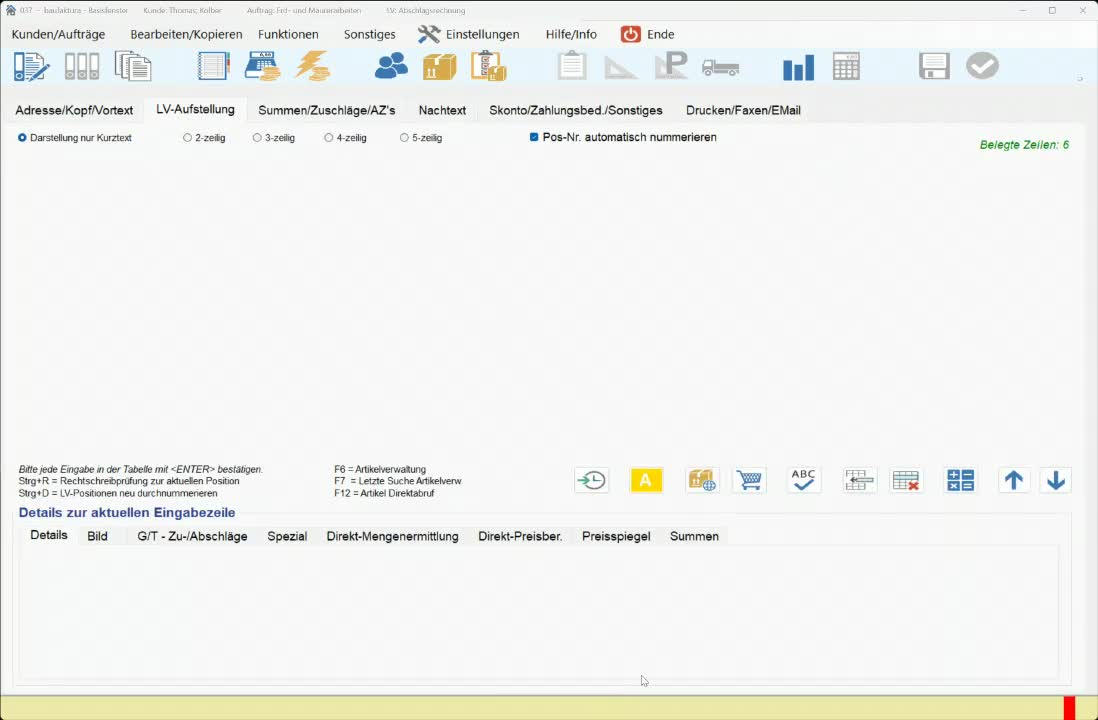
Task: Click the delete table row red X icon
Action: click(x=906, y=480)
